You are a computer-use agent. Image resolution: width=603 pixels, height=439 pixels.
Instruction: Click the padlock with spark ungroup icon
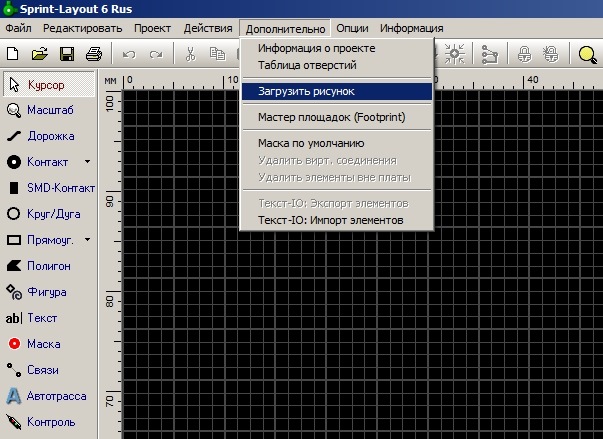point(551,54)
